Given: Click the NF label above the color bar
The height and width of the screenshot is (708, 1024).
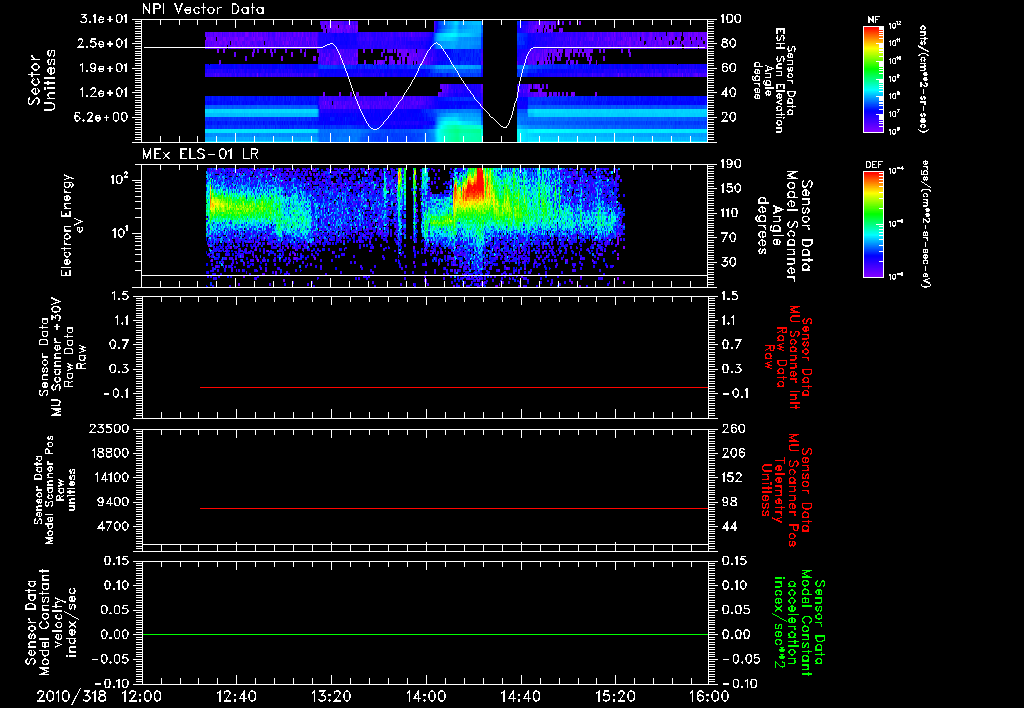Looking at the screenshot, I should tap(873, 20).
